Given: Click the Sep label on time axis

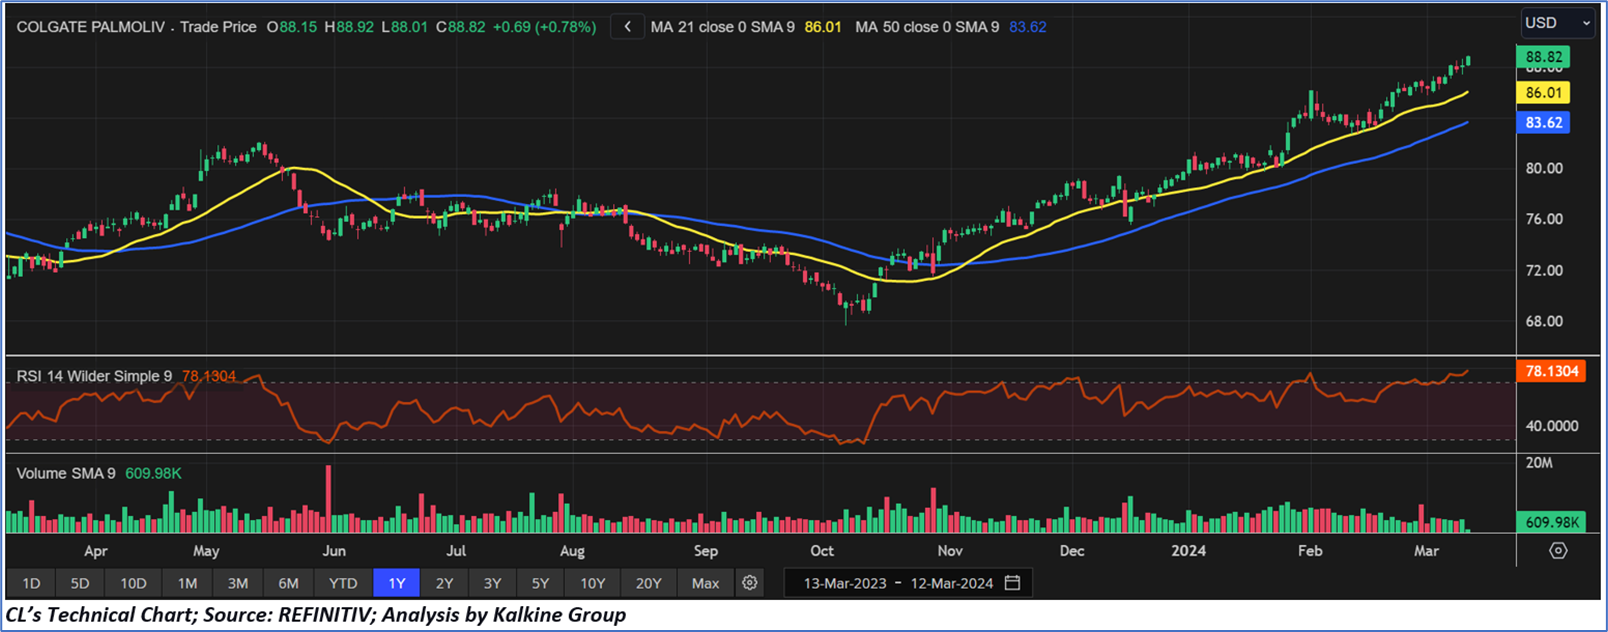Looking at the screenshot, I should 706,551.
